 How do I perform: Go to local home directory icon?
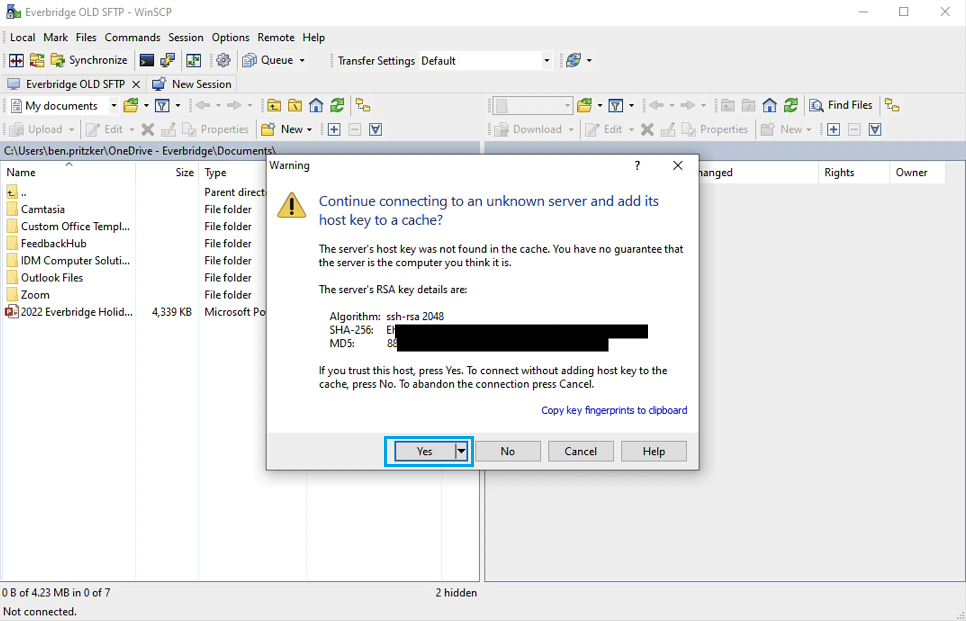[316, 105]
